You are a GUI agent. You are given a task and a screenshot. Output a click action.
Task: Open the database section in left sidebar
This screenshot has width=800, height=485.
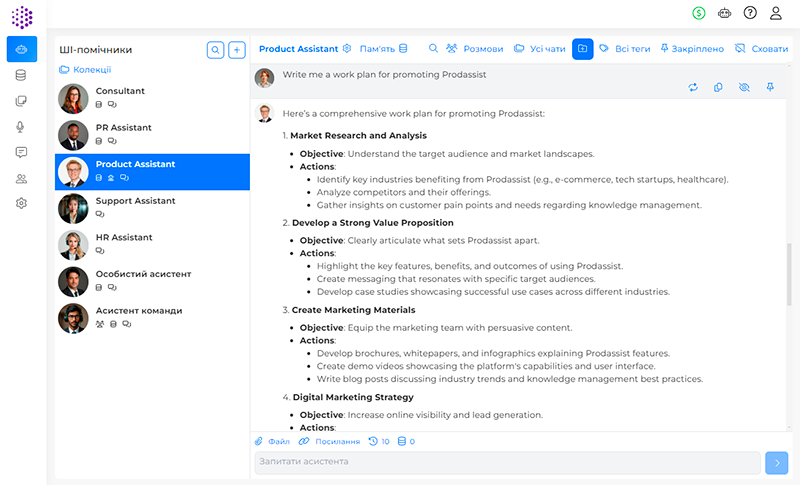tap(21, 75)
